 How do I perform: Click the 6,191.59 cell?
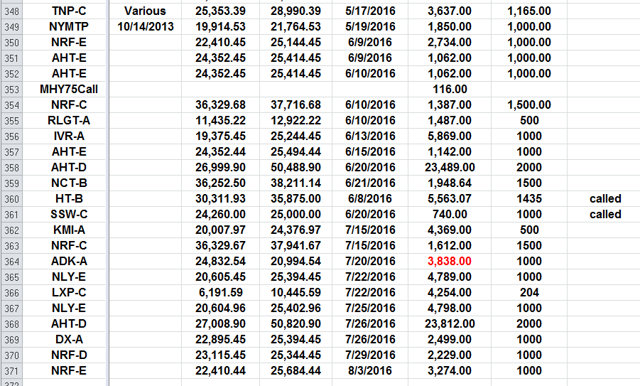(220, 293)
